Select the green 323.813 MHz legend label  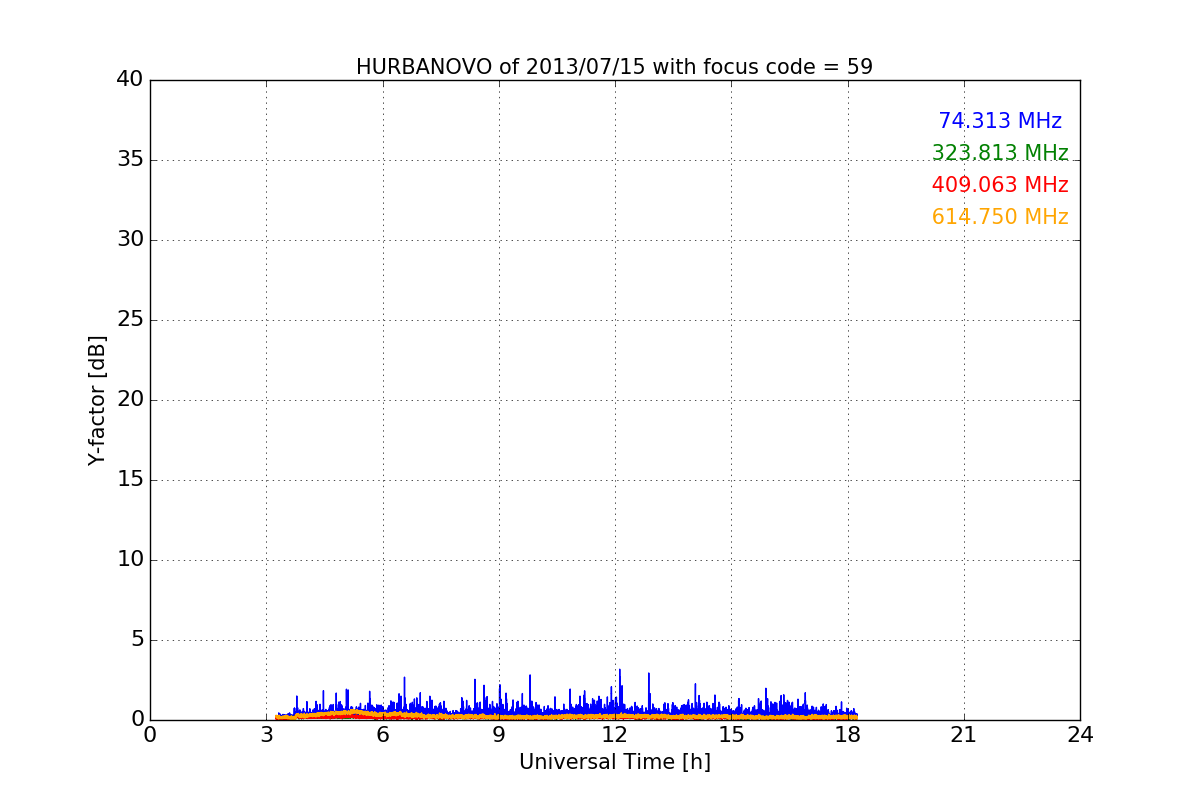pyautogui.click(x=1000, y=153)
